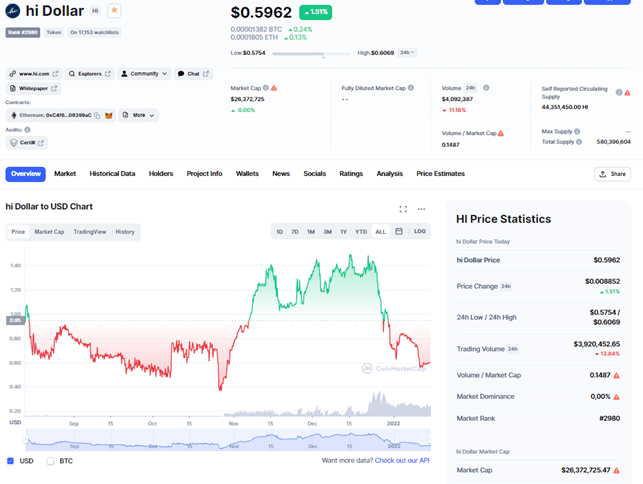Open the CertiK audit link
The height and width of the screenshot is (484, 643).
[27, 143]
